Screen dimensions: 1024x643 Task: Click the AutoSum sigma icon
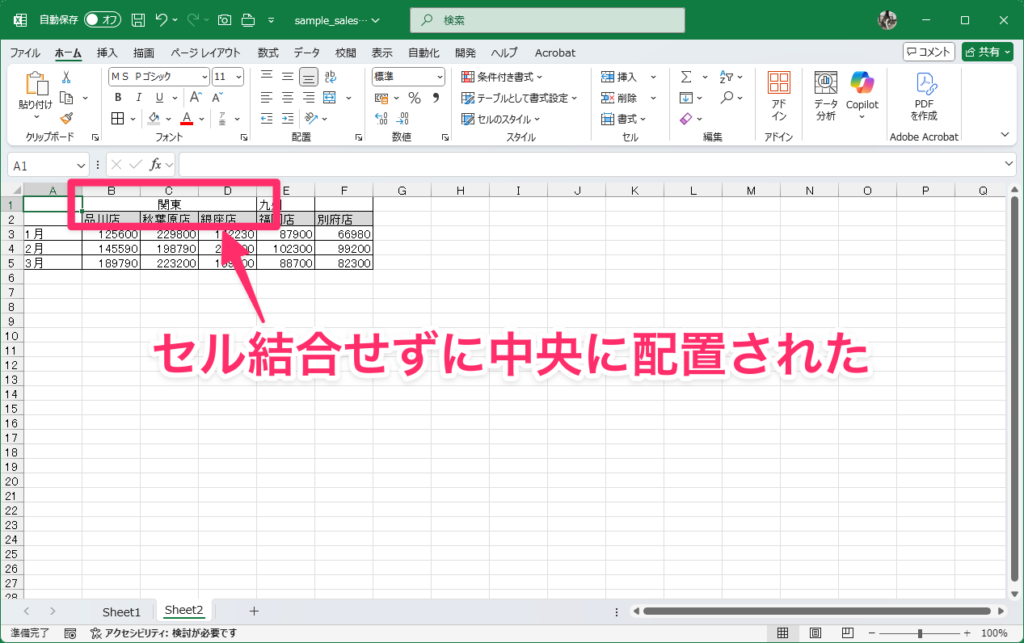(x=686, y=77)
